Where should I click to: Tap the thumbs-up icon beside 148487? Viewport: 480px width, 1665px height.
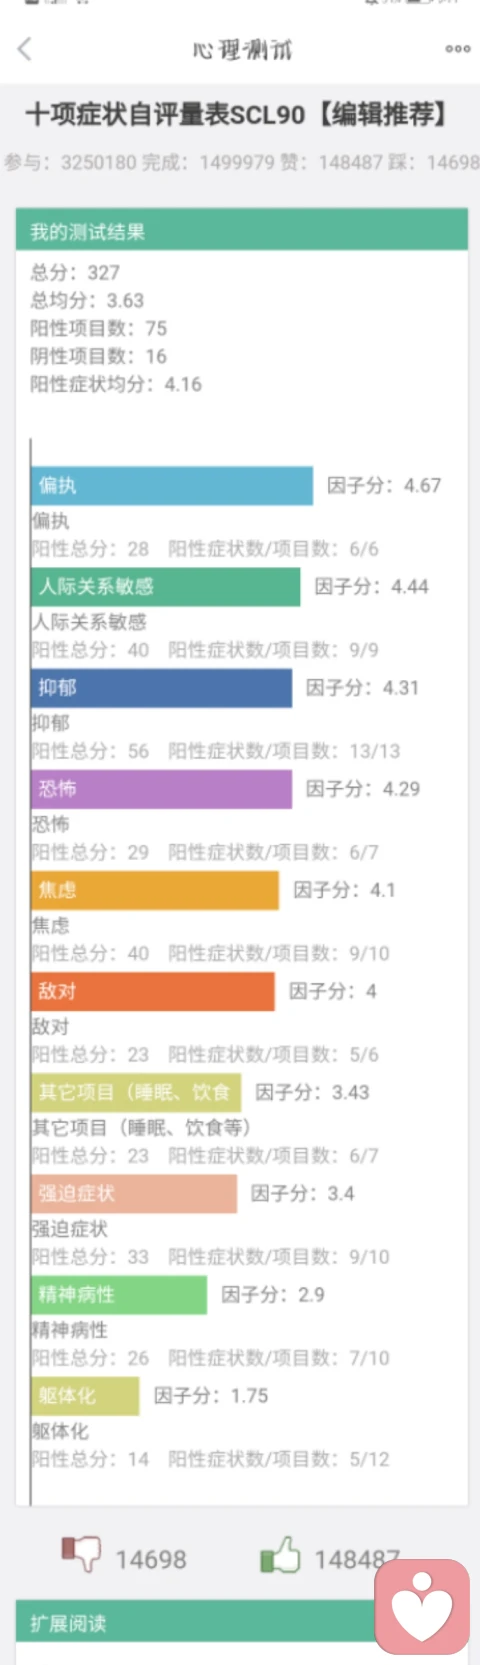280,1553
